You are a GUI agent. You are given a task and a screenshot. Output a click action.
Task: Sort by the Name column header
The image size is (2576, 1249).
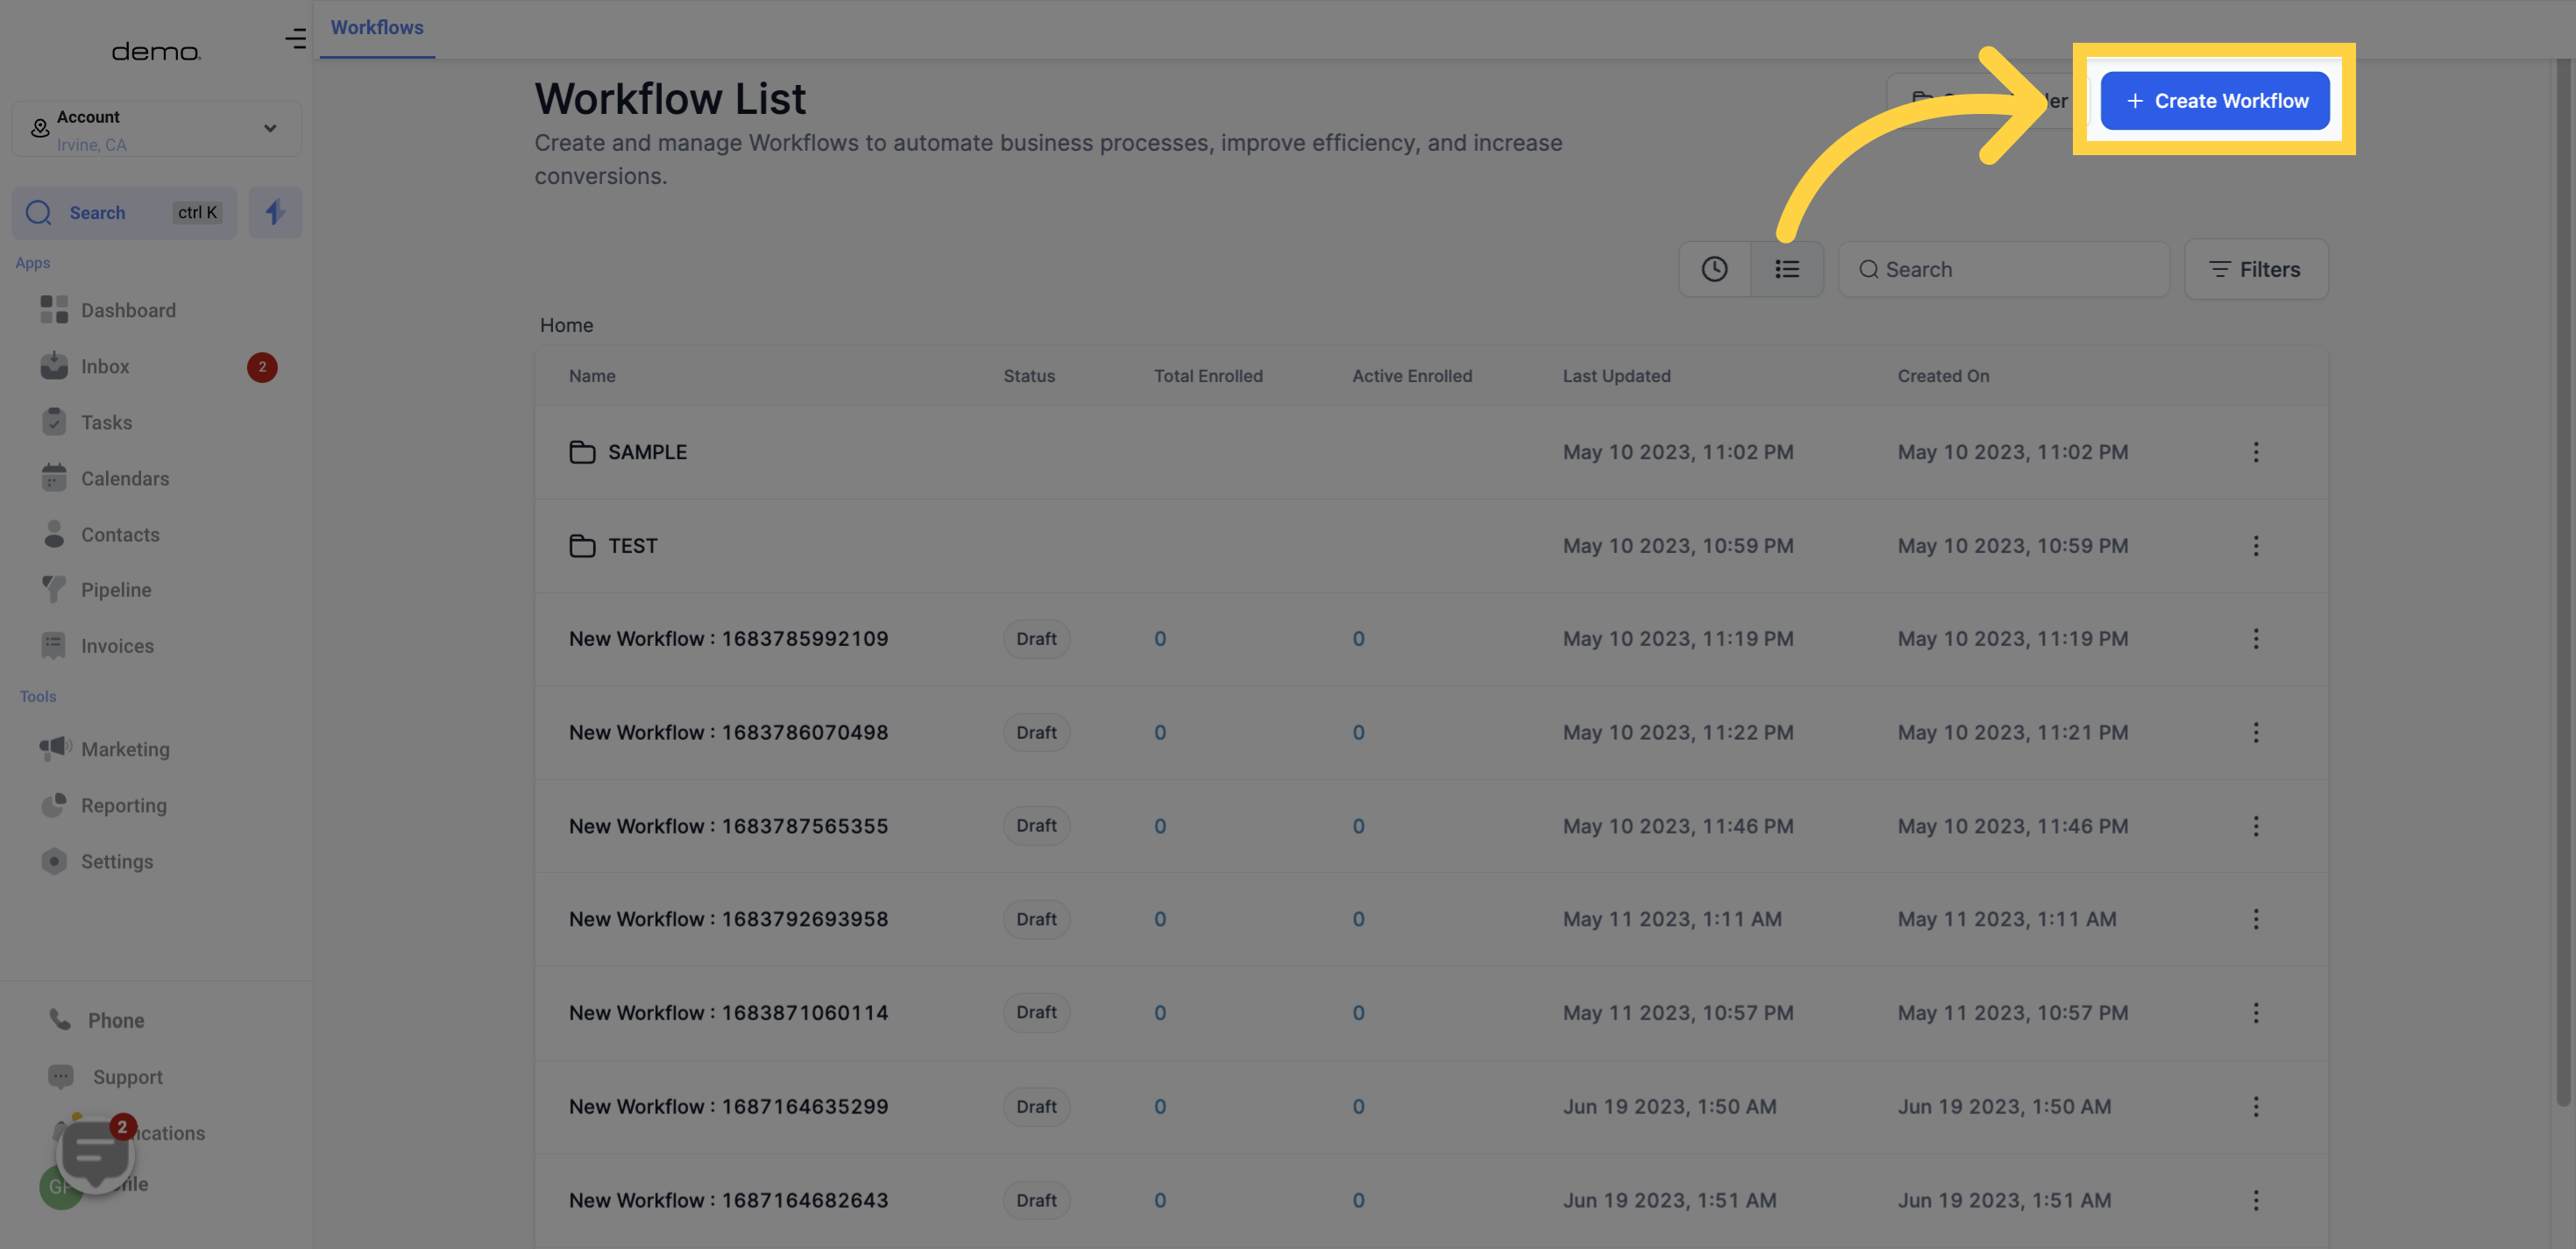point(592,376)
